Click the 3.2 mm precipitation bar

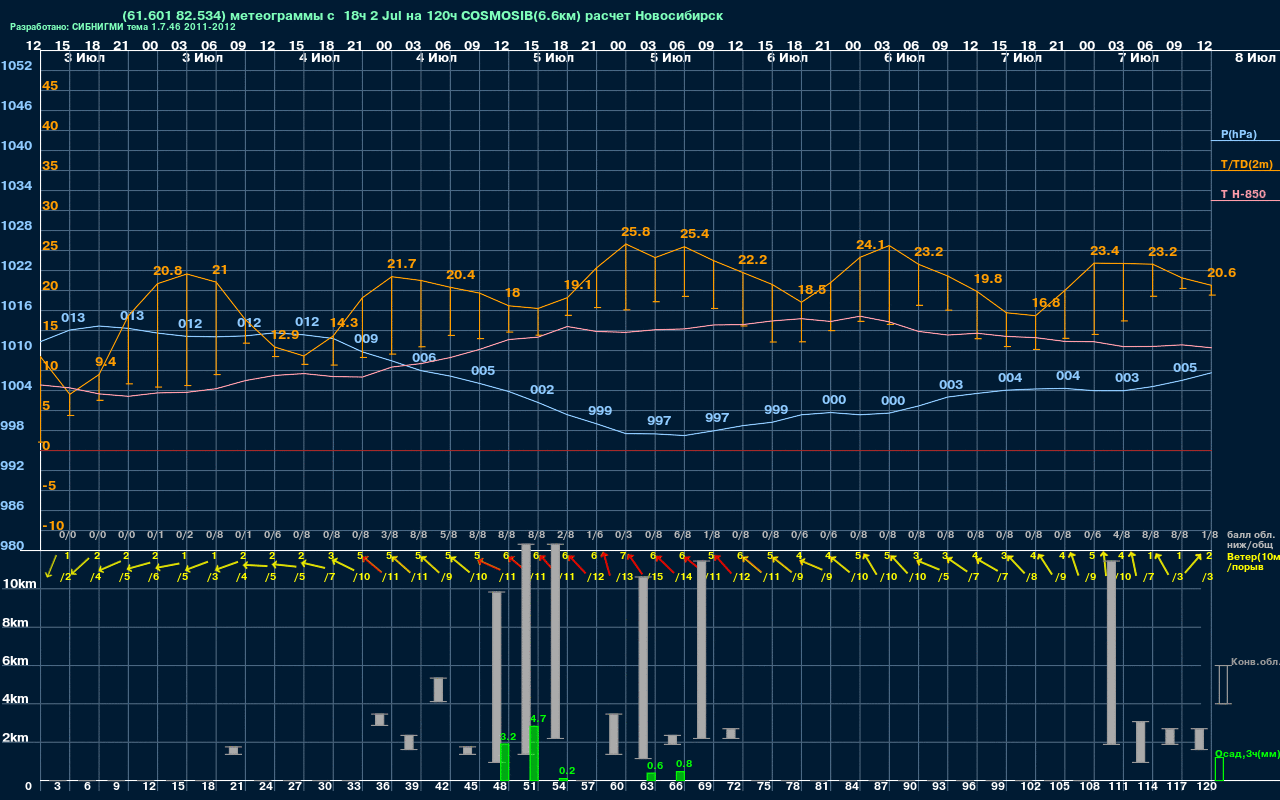click(x=504, y=762)
